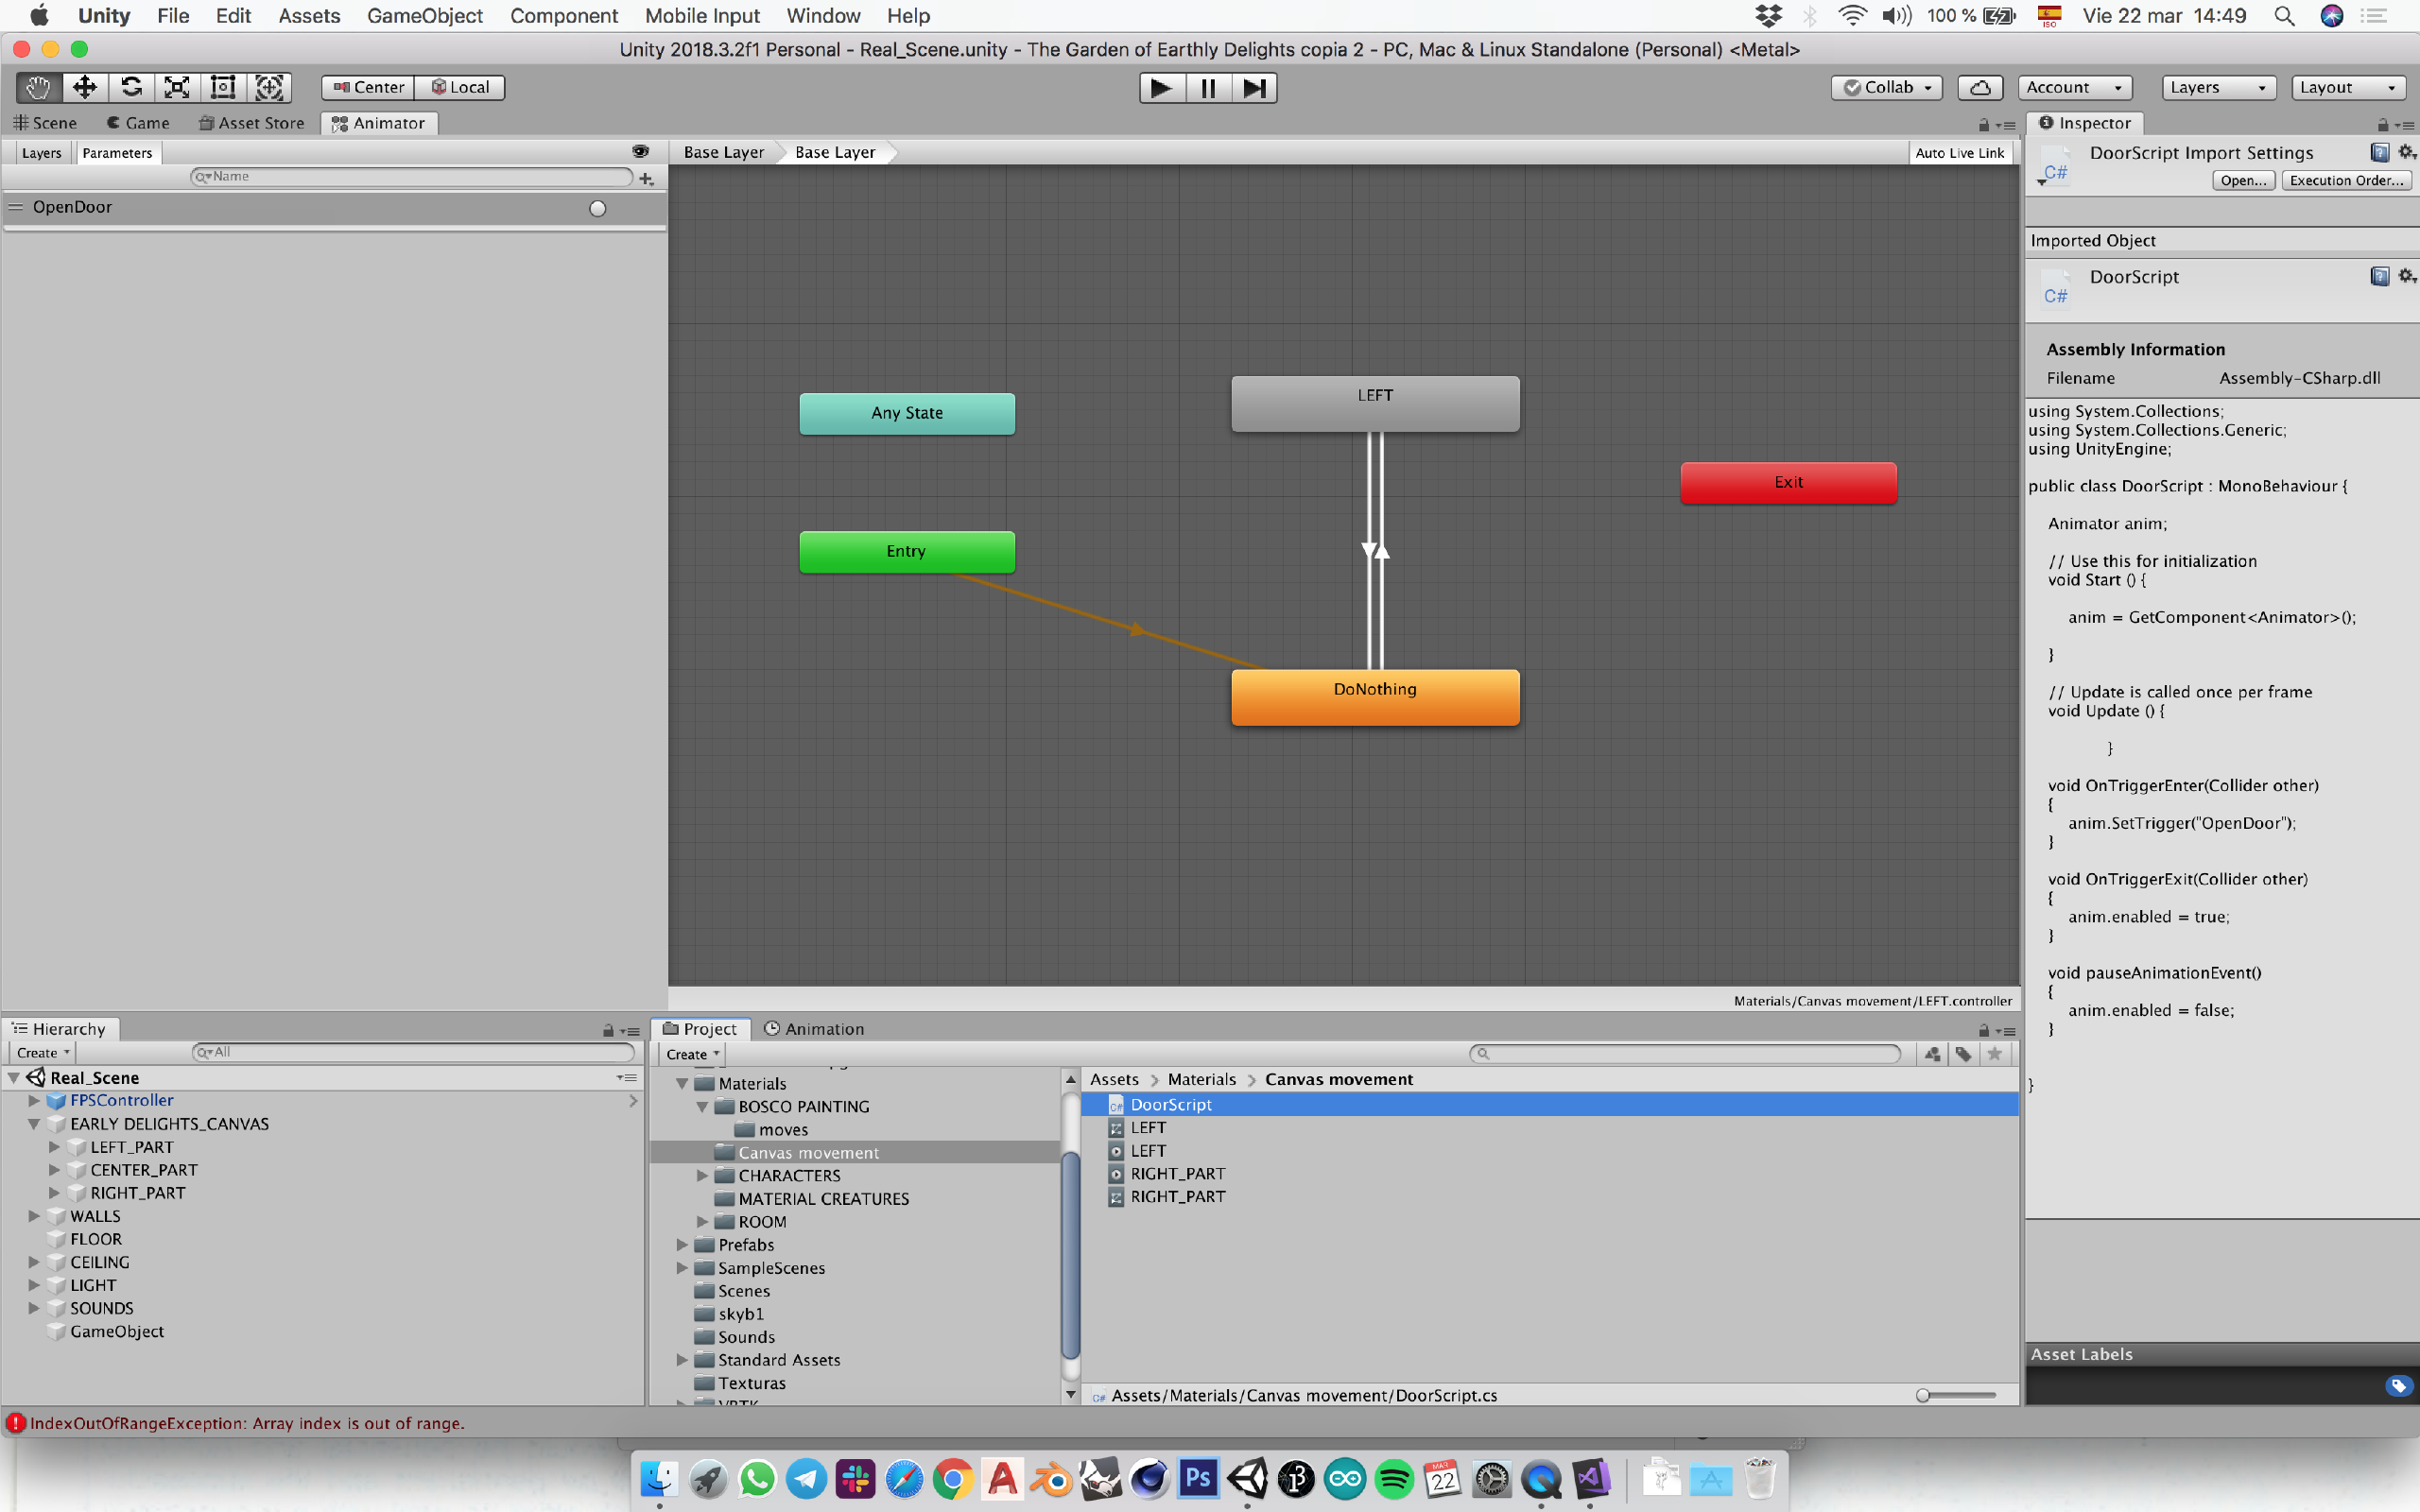Switch to the Scene tab
The height and width of the screenshot is (1512, 2420).
[46, 123]
